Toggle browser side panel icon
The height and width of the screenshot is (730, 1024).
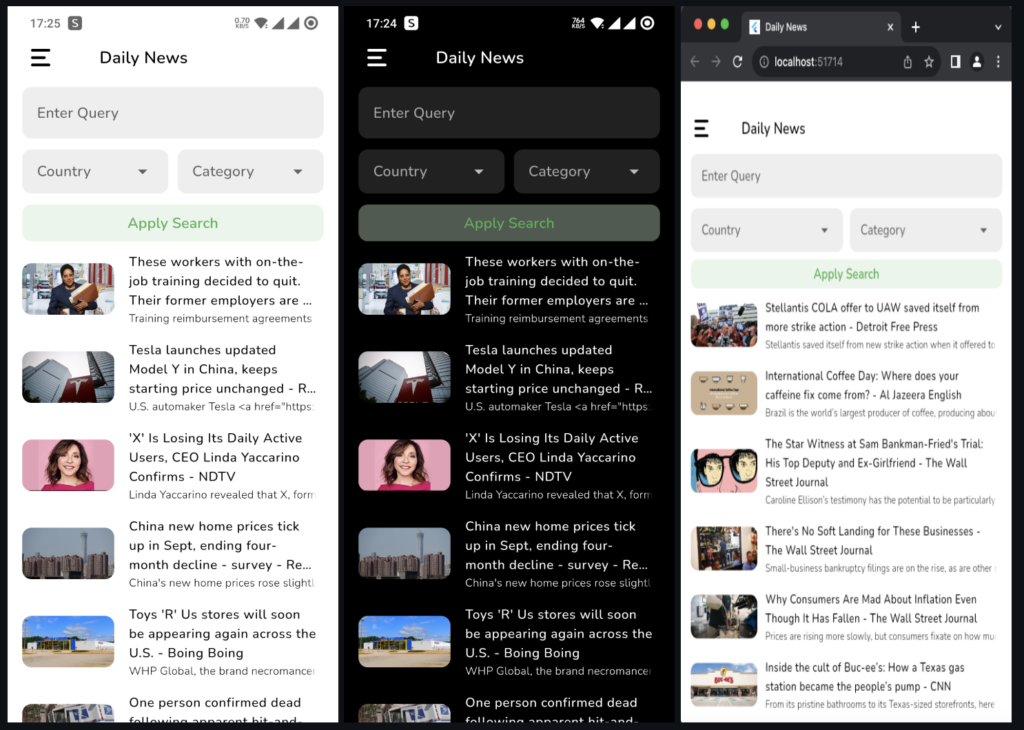(955, 61)
